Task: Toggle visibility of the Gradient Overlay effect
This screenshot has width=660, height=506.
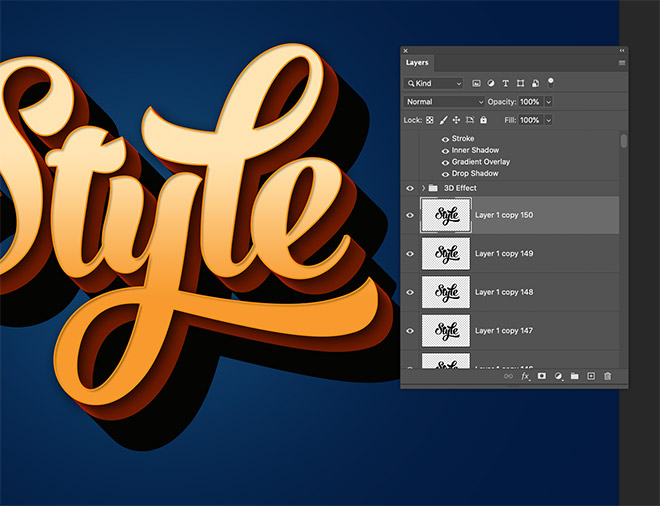Action: pos(445,162)
